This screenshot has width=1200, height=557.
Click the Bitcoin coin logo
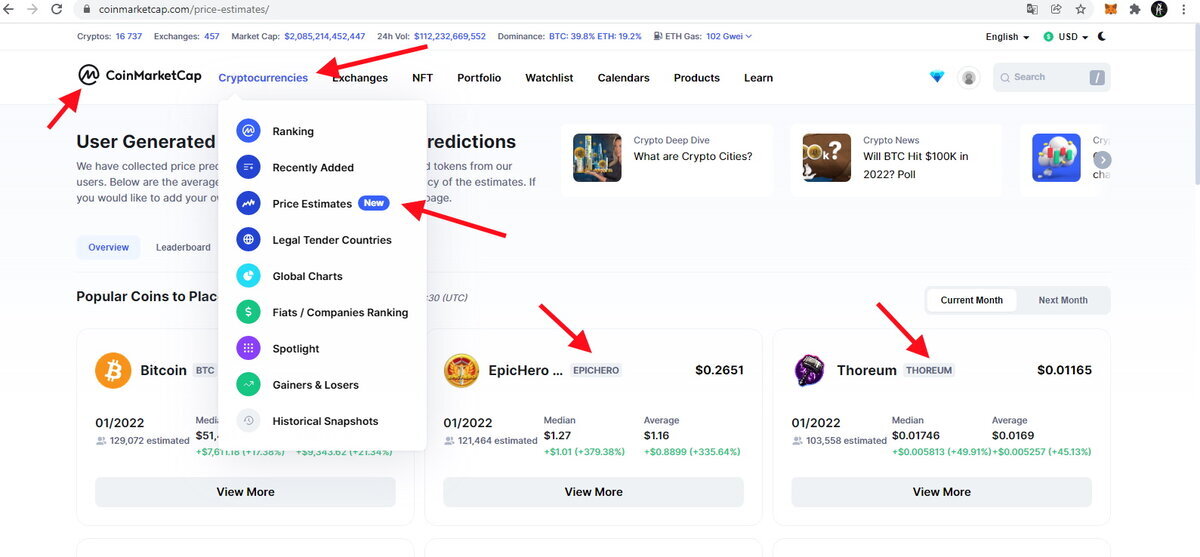pyautogui.click(x=113, y=370)
